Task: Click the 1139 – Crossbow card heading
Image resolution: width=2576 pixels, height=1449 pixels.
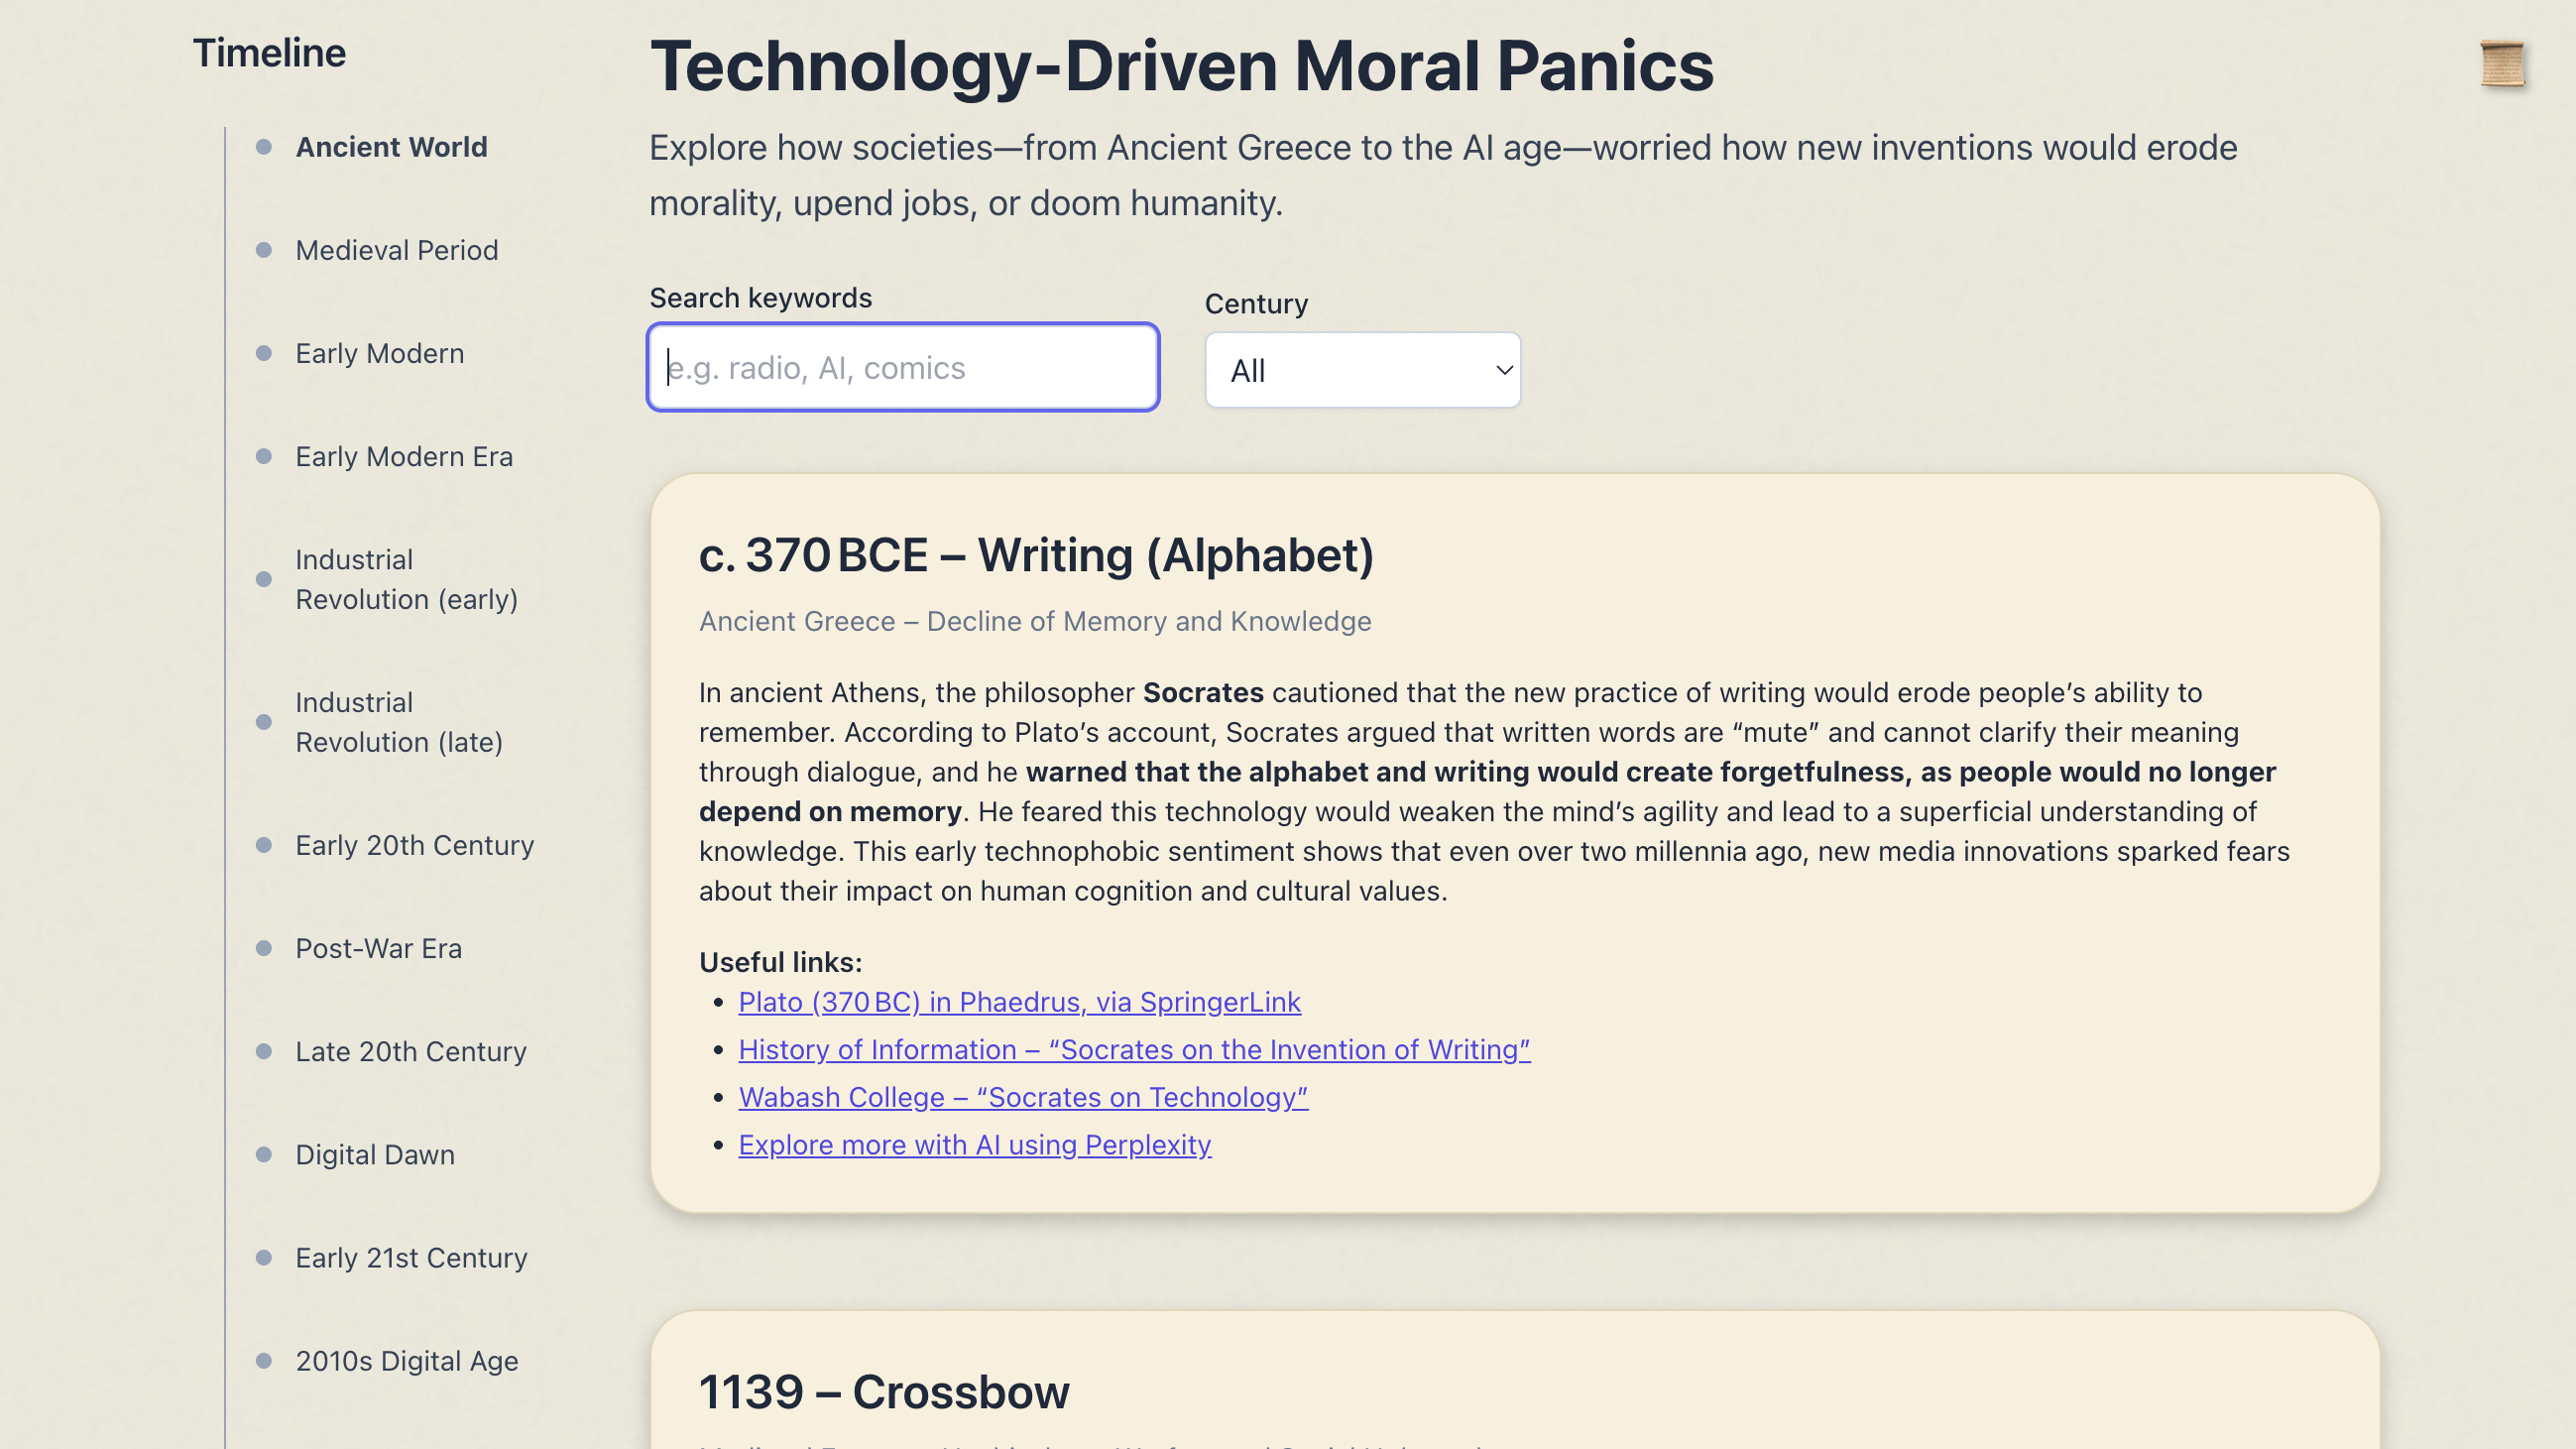Action: tap(883, 1391)
